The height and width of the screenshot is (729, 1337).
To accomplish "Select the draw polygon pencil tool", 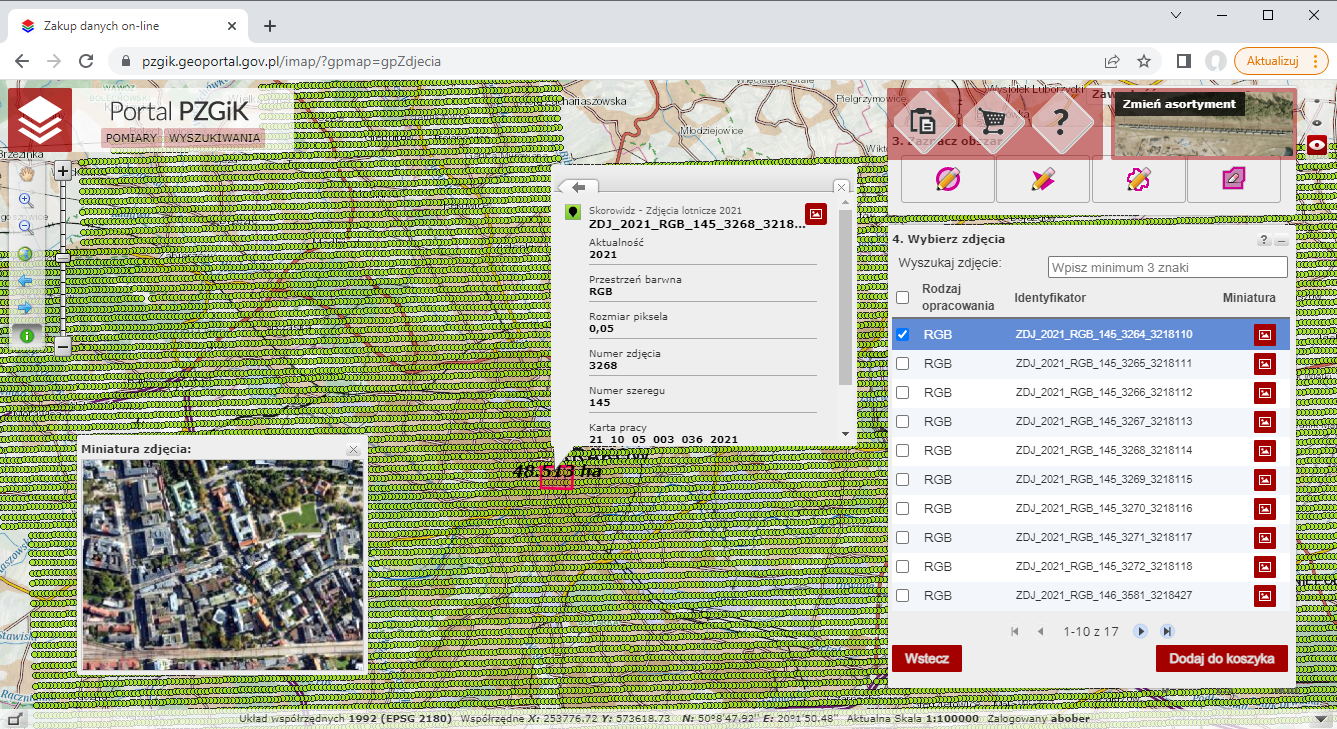I will point(1041,180).
